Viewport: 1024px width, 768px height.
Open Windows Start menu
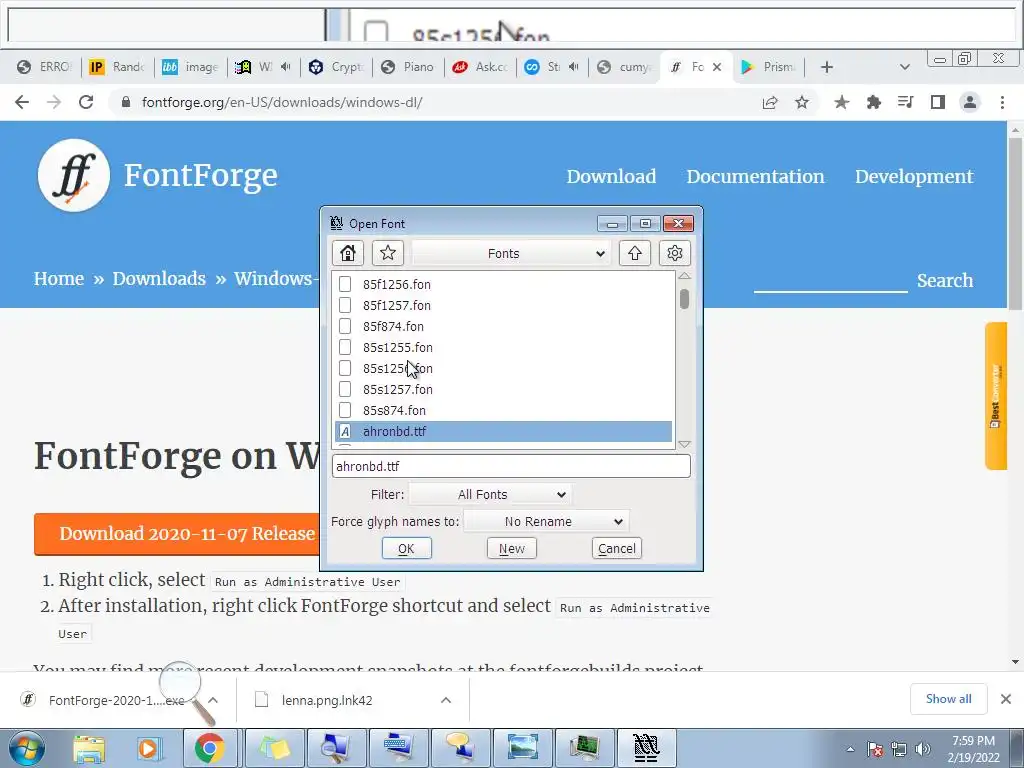tap(26, 748)
